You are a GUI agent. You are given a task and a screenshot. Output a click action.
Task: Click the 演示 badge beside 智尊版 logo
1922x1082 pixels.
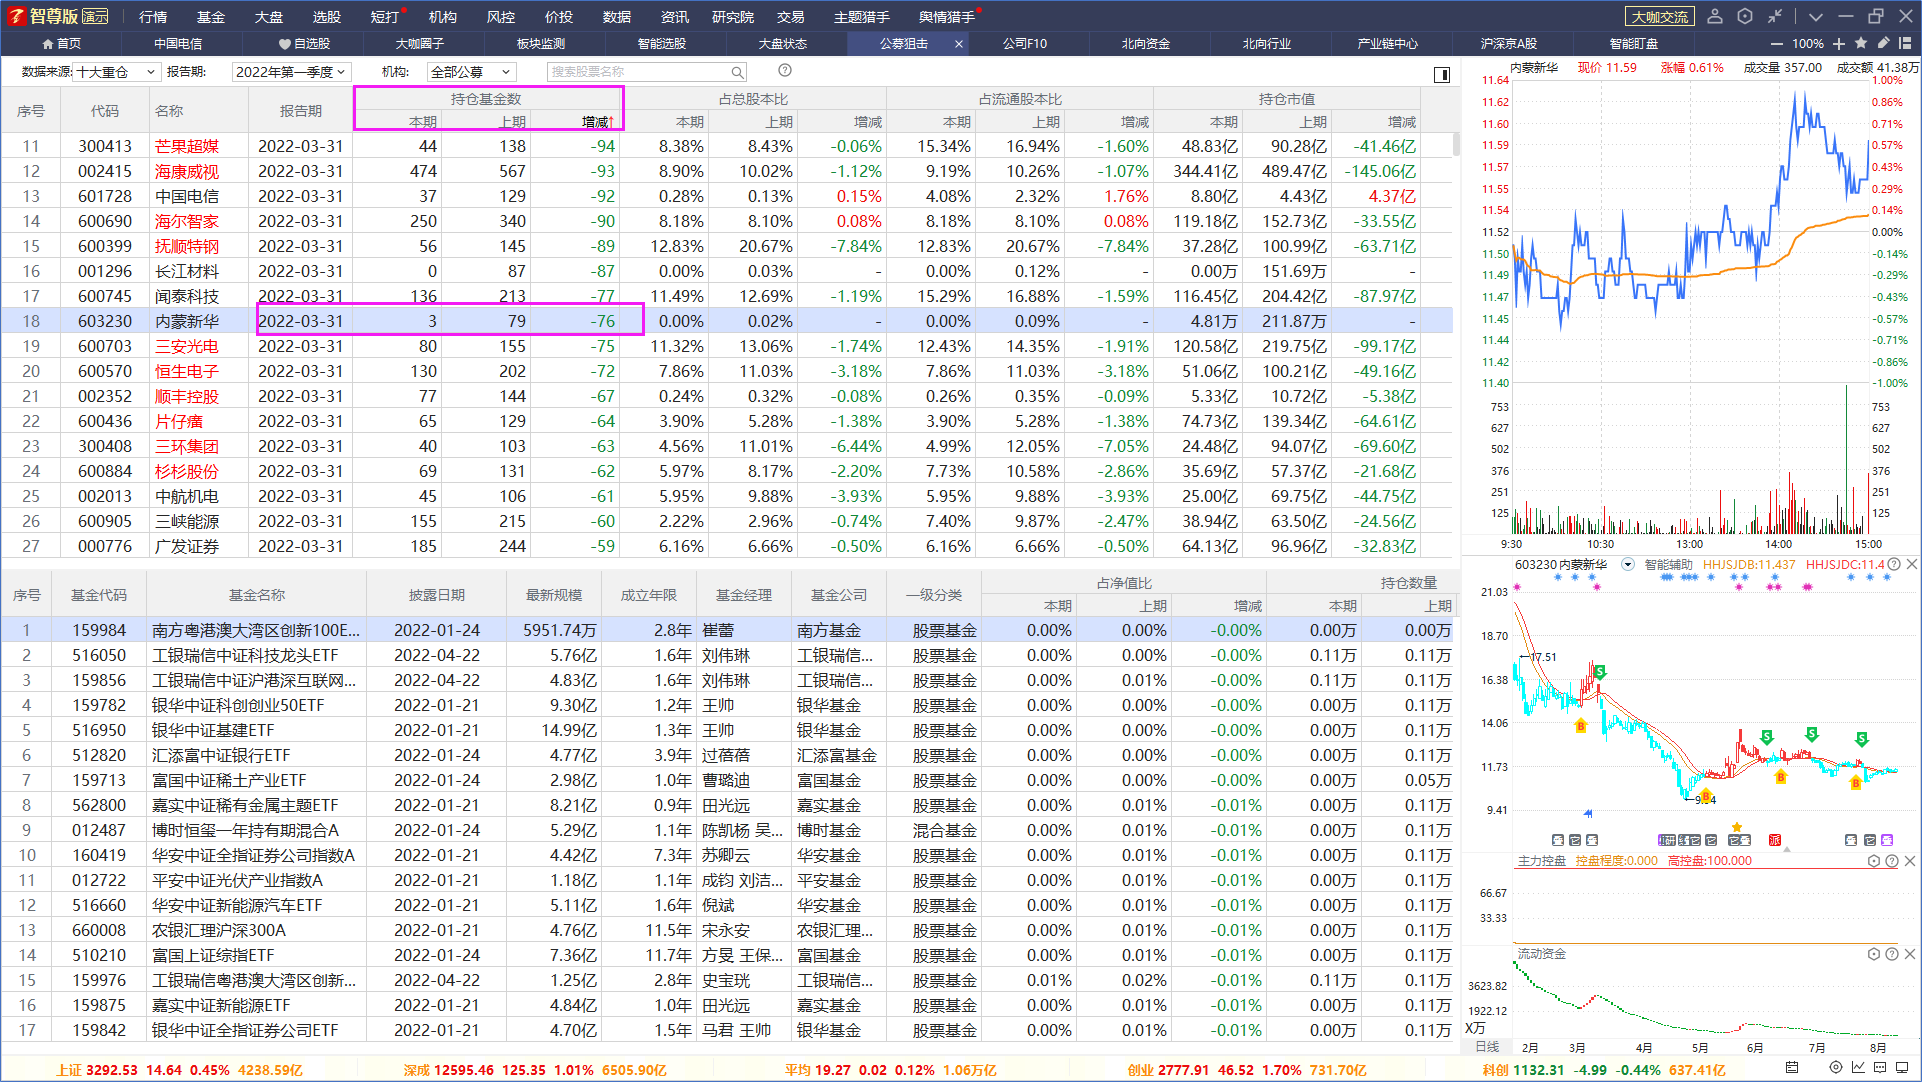click(95, 16)
